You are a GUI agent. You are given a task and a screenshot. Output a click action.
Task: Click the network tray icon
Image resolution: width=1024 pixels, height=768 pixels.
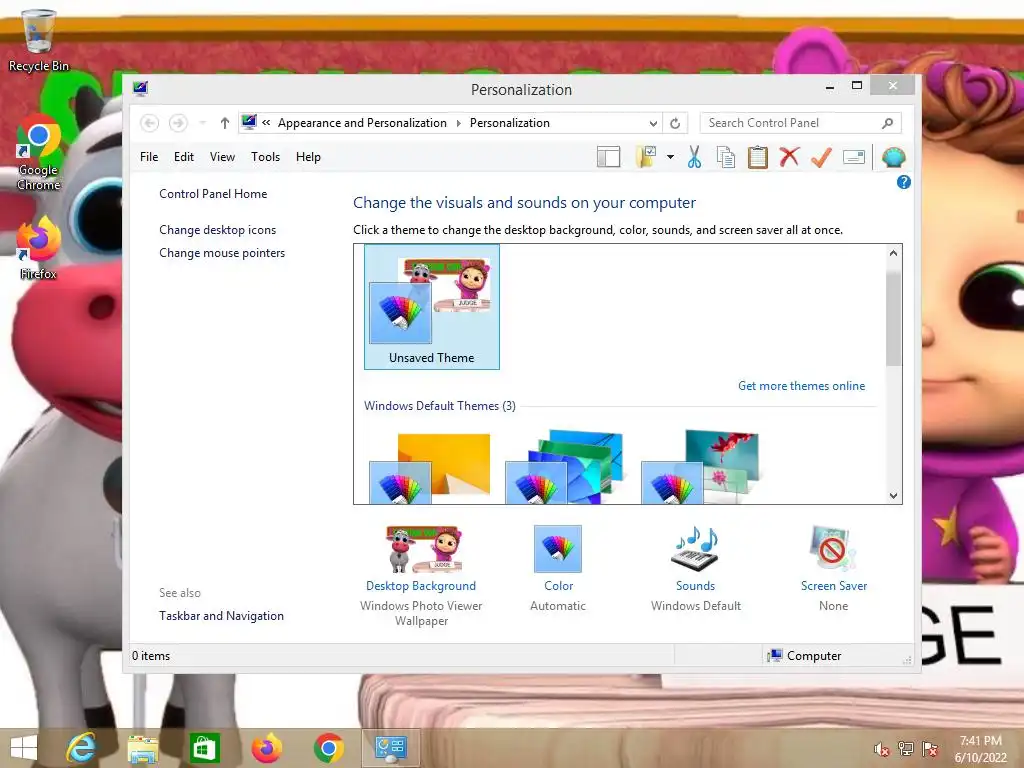[x=906, y=749]
